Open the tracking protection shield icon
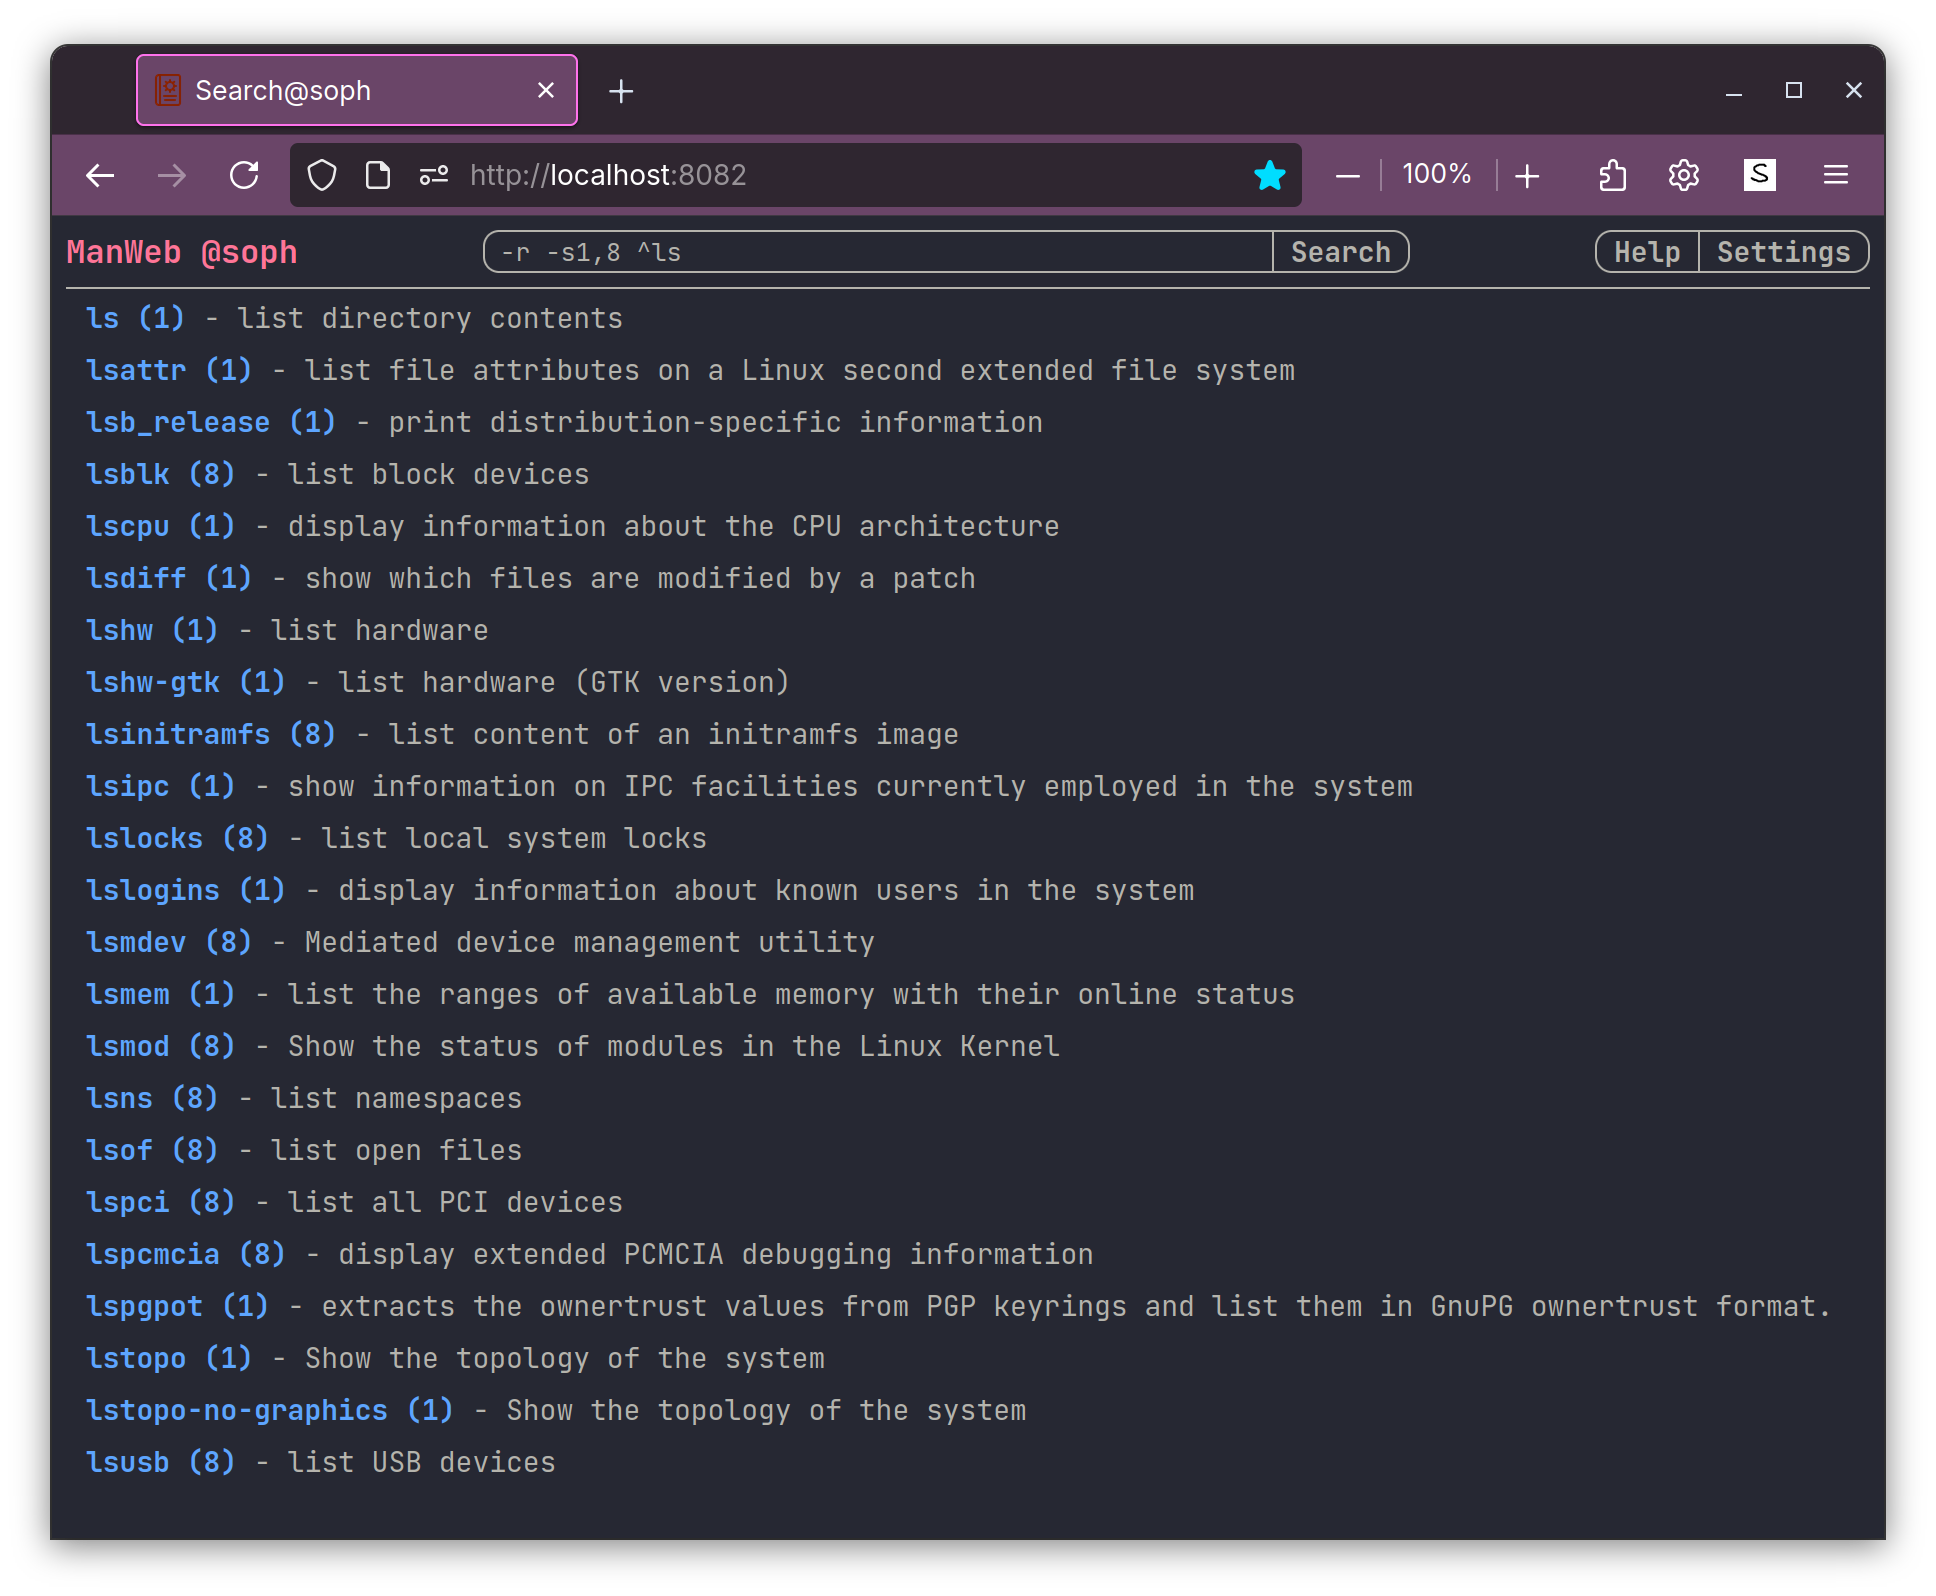The width and height of the screenshot is (1936, 1596). click(x=322, y=176)
